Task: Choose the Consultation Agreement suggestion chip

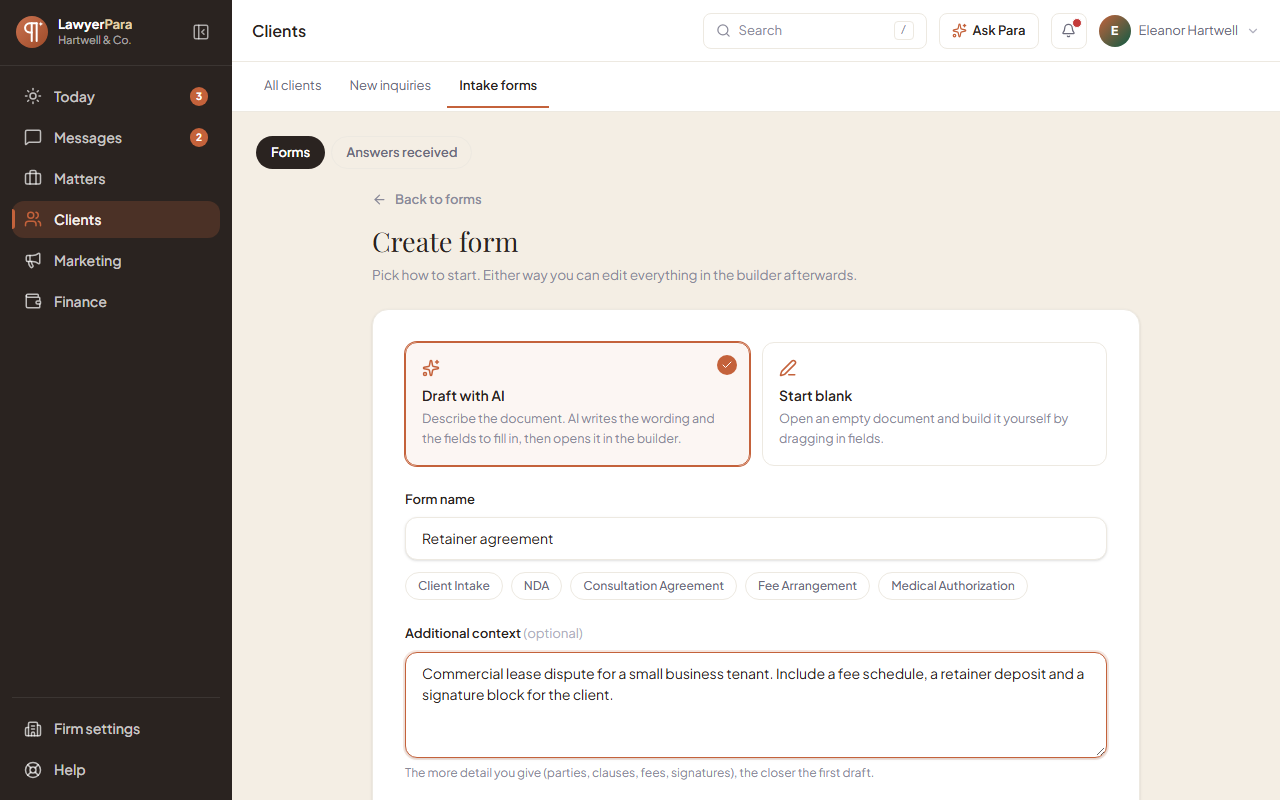Action: click(x=653, y=586)
